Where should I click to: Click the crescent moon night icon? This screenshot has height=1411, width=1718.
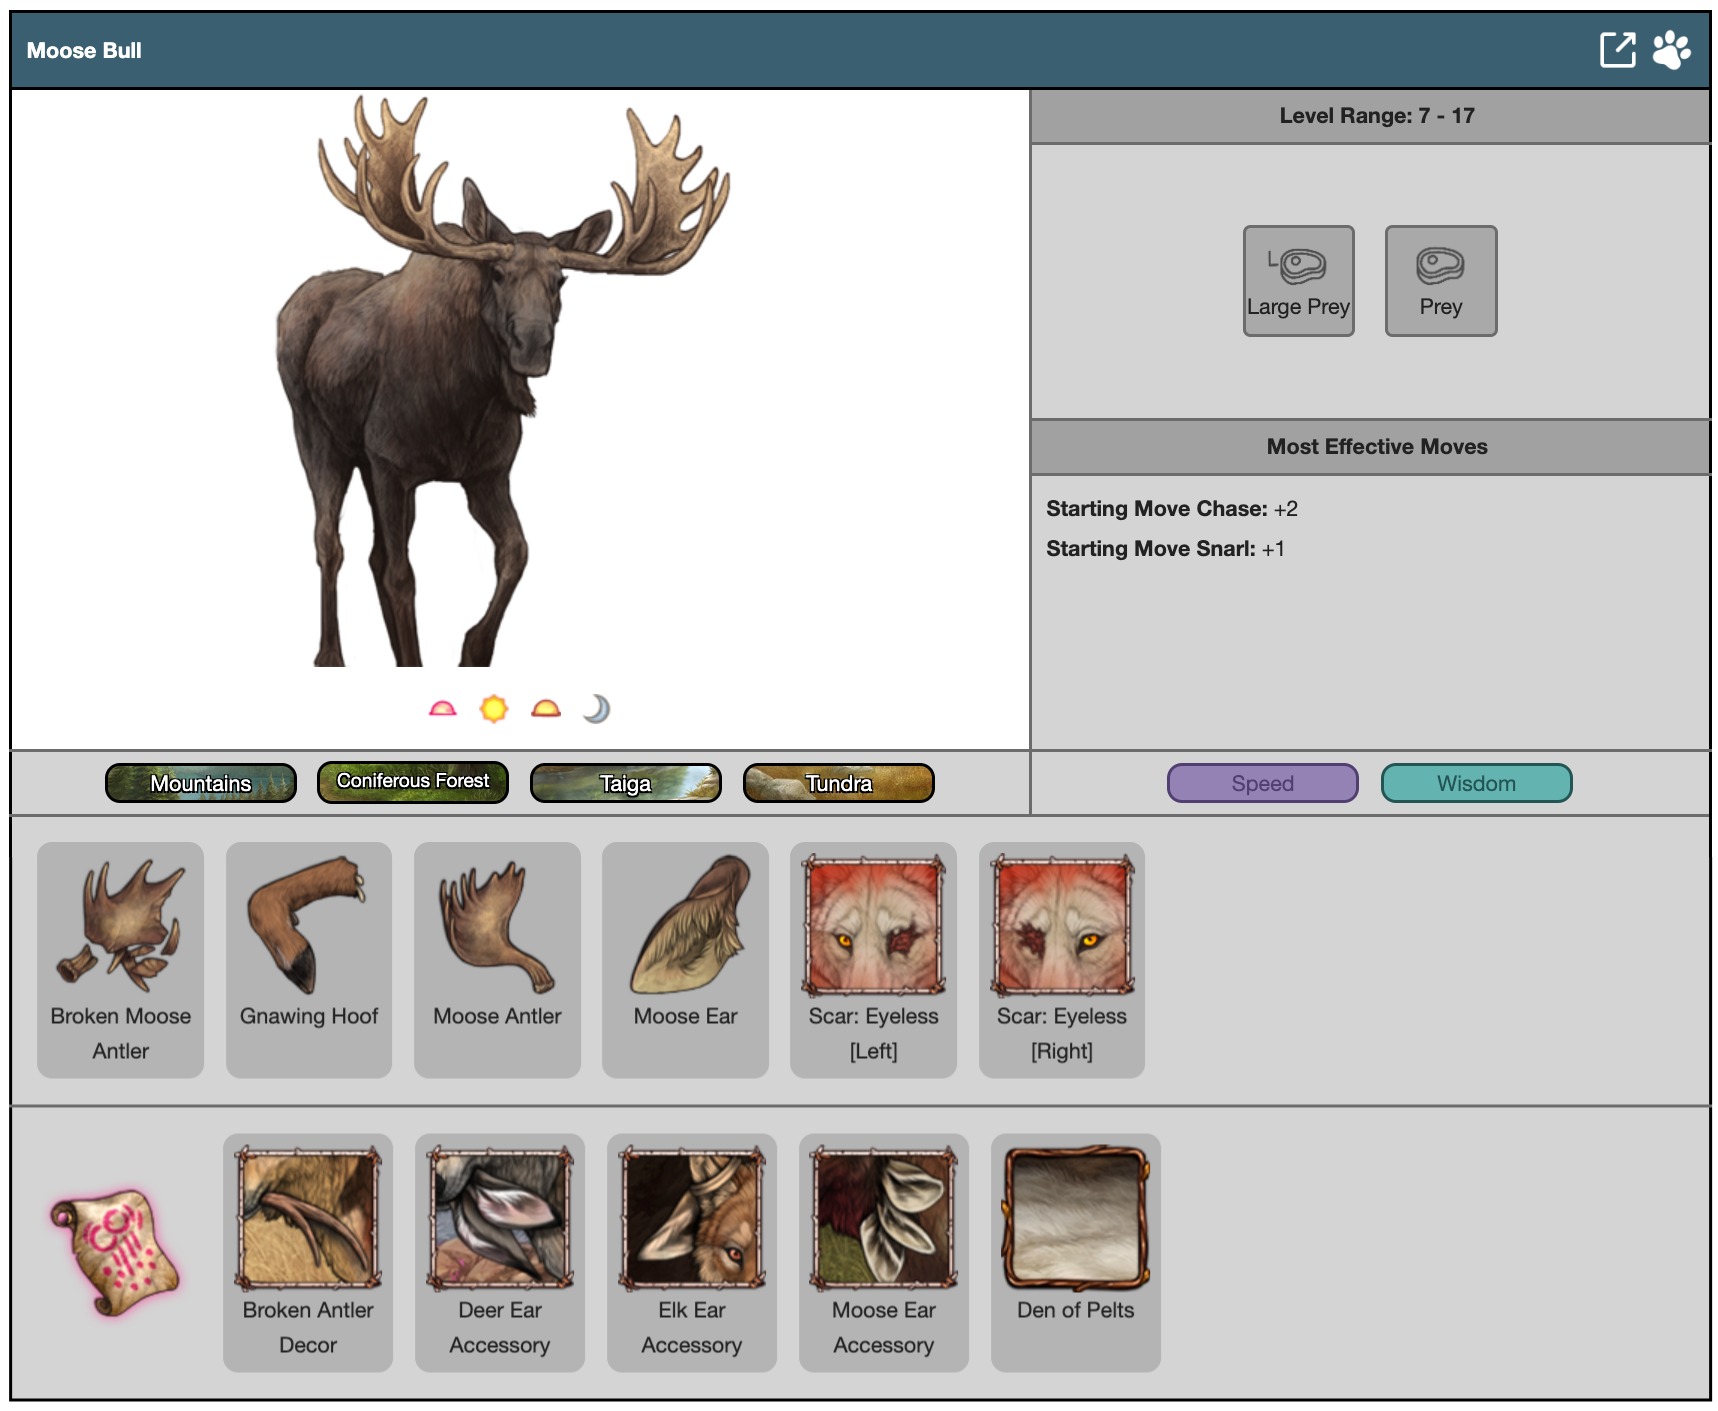coord(596,709)
